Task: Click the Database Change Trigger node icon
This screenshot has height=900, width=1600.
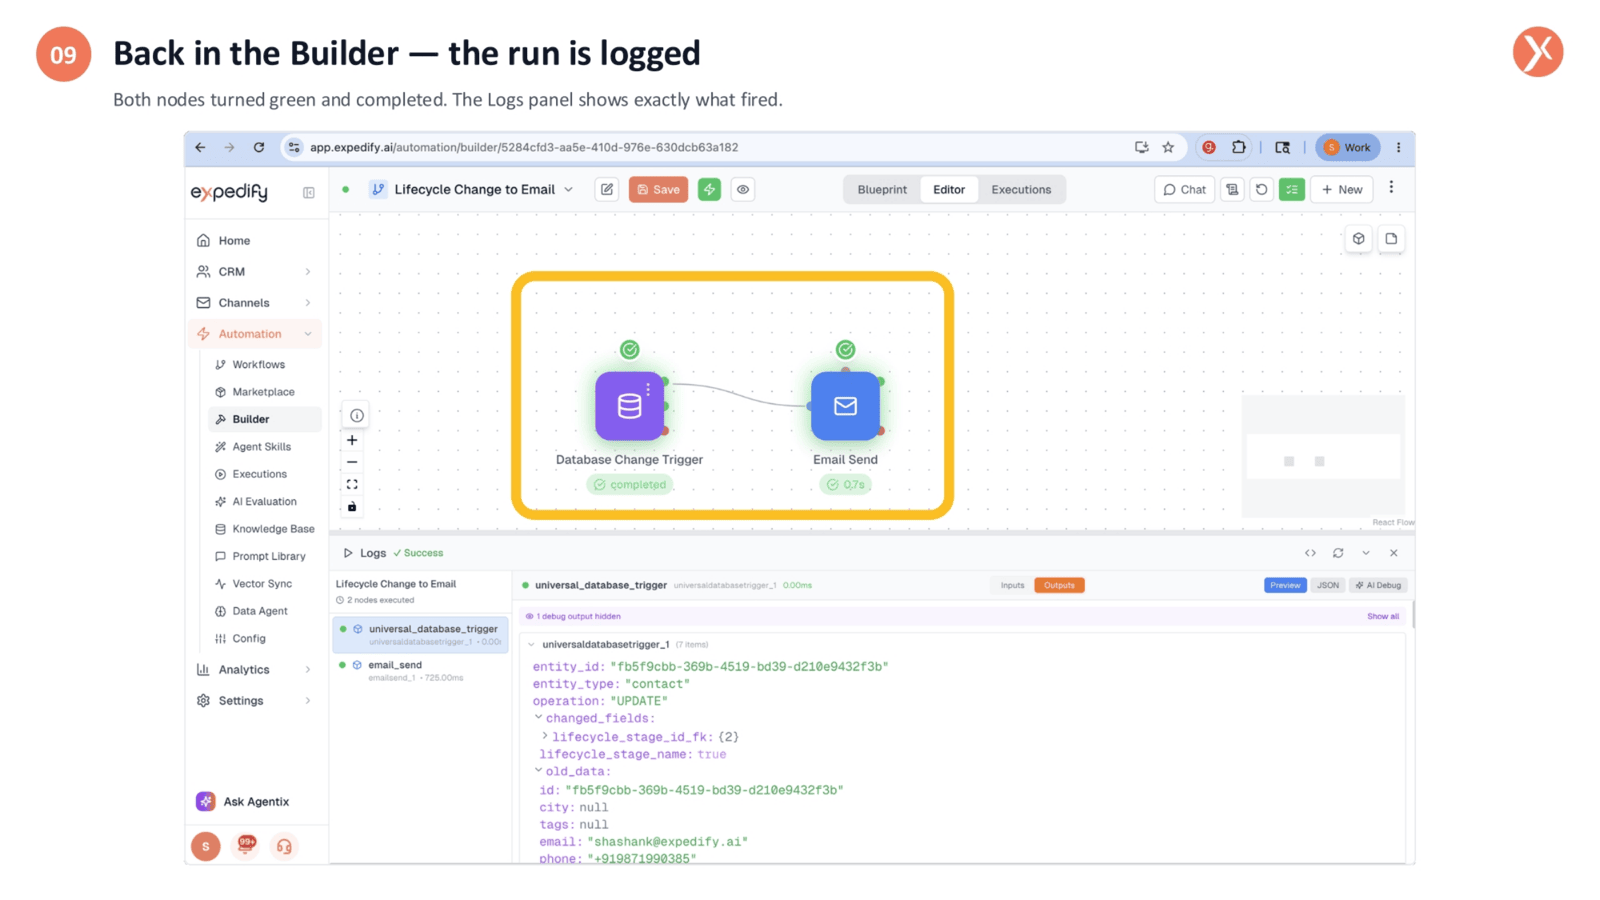Action: (629, 406)
